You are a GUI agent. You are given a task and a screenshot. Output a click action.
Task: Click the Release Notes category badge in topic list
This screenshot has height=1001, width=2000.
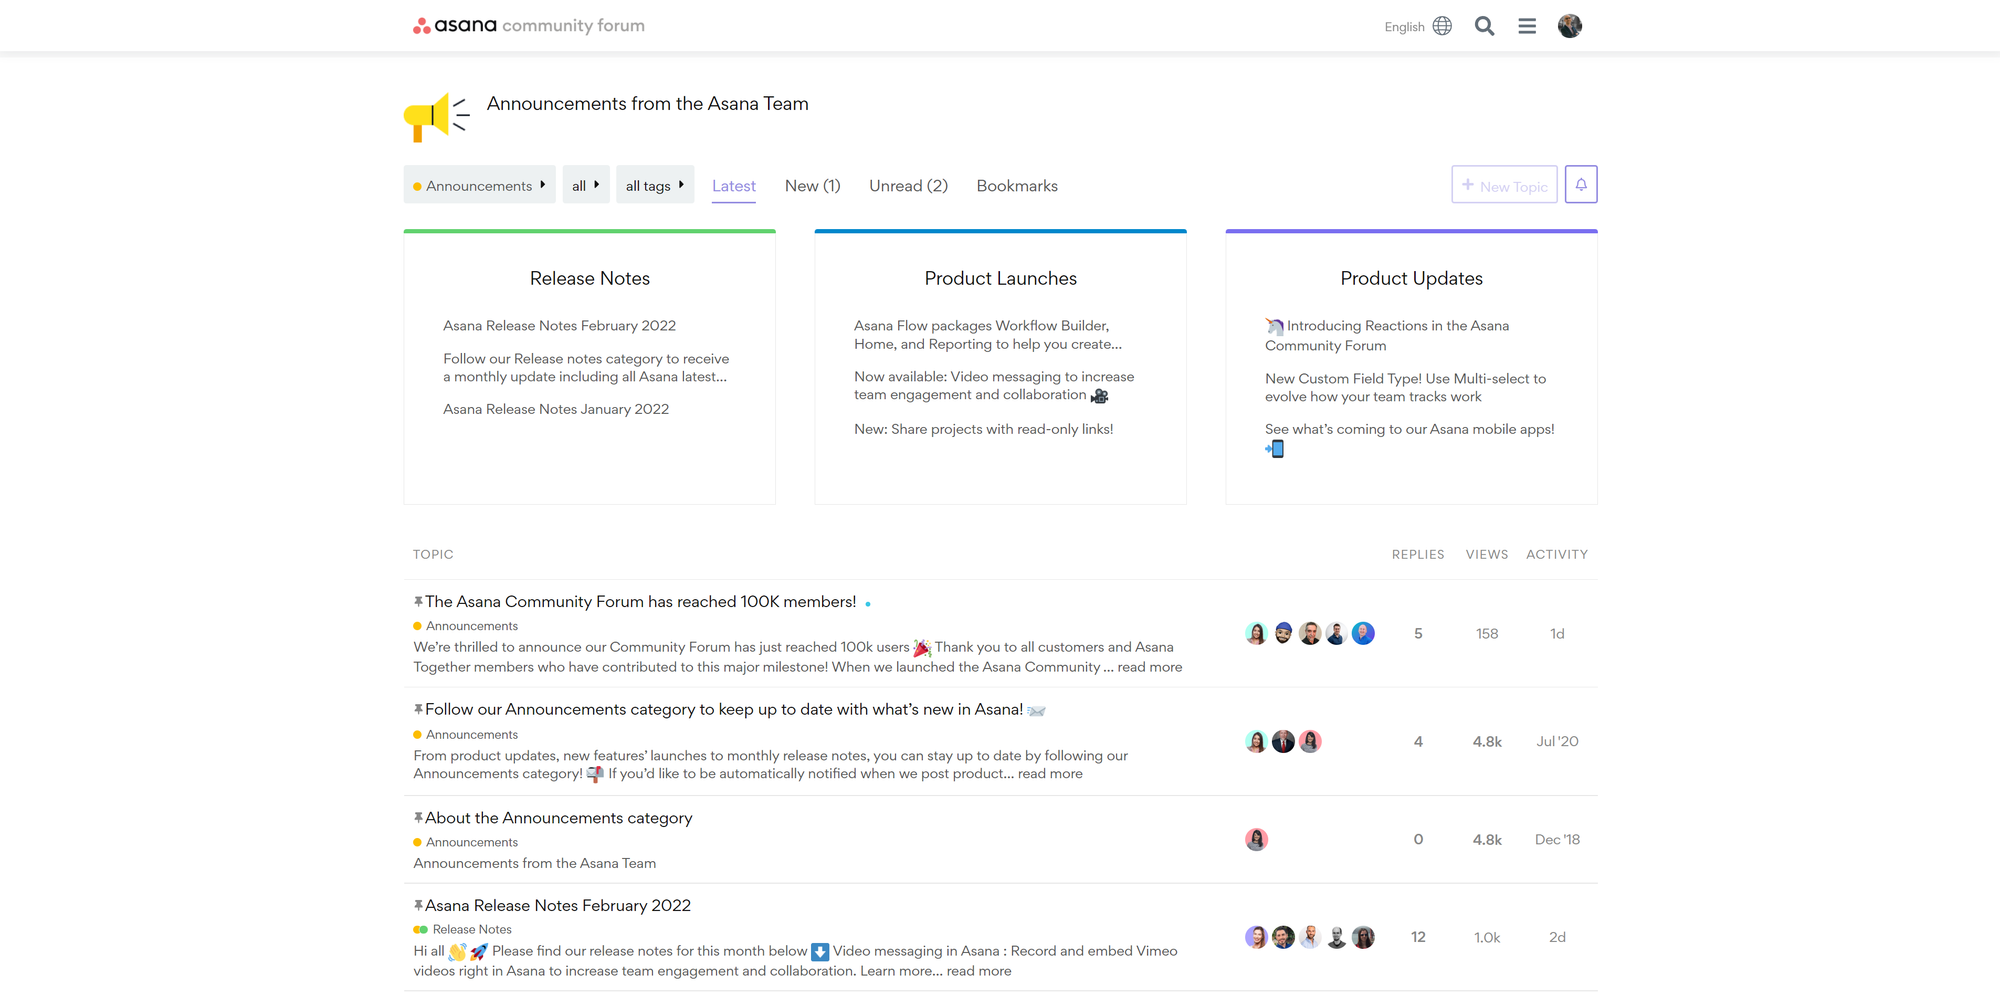pyautogui.click(x=463, y=930)
